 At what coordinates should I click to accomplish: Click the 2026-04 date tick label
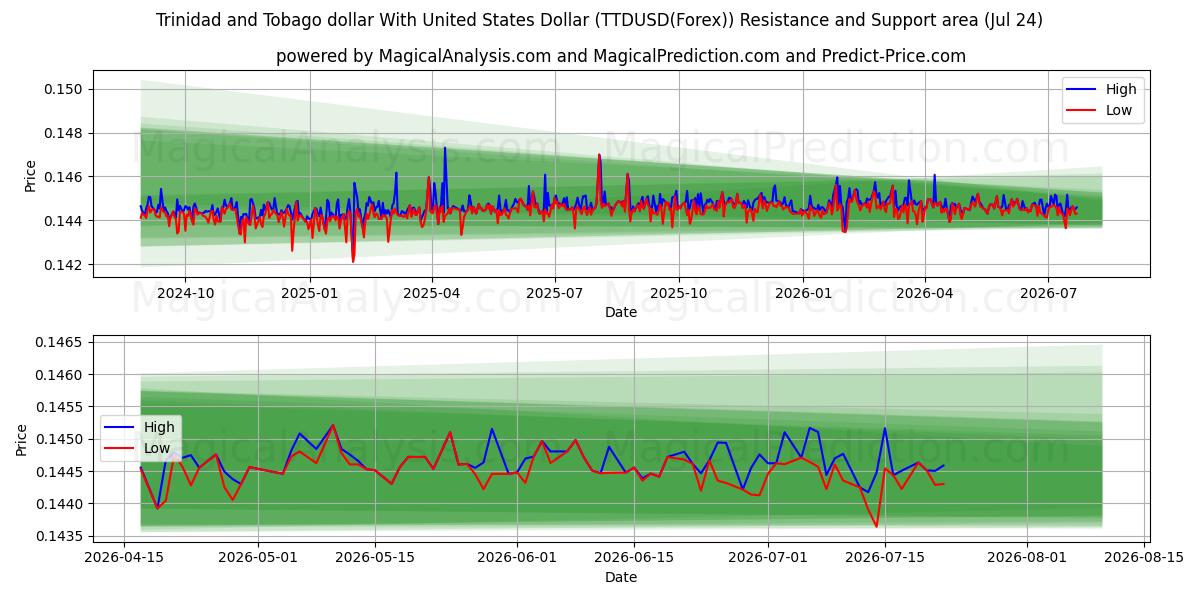923,295
